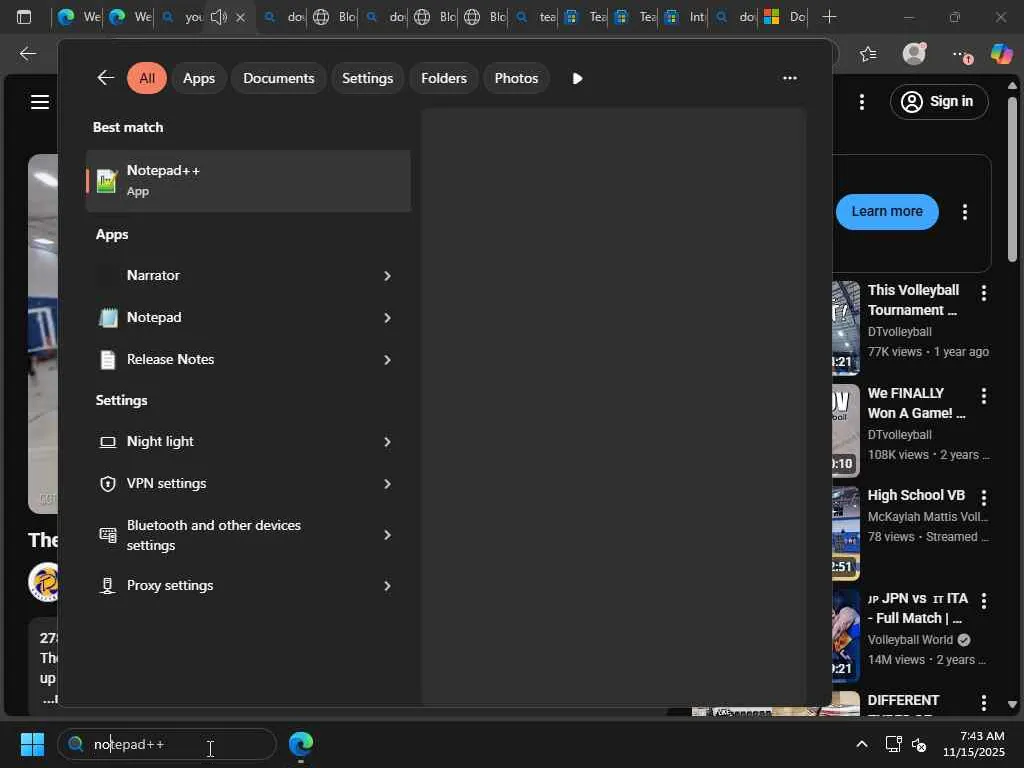Open Notepad++ best match result

[248, 181]
